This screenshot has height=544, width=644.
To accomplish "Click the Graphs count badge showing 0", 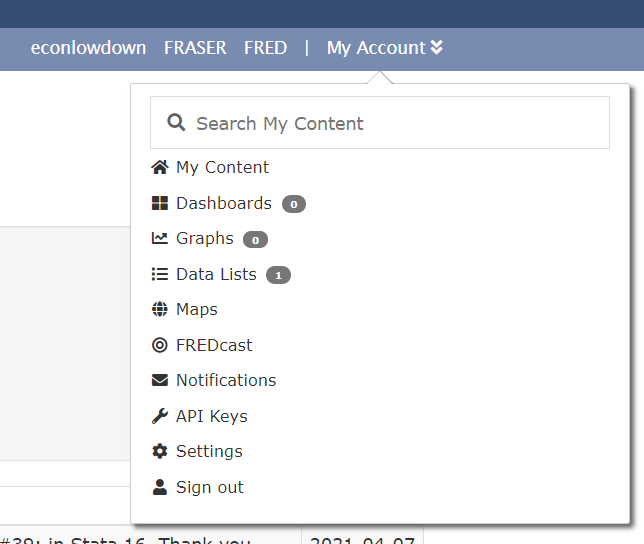I will pyautogui.click(x=255, y=240).
